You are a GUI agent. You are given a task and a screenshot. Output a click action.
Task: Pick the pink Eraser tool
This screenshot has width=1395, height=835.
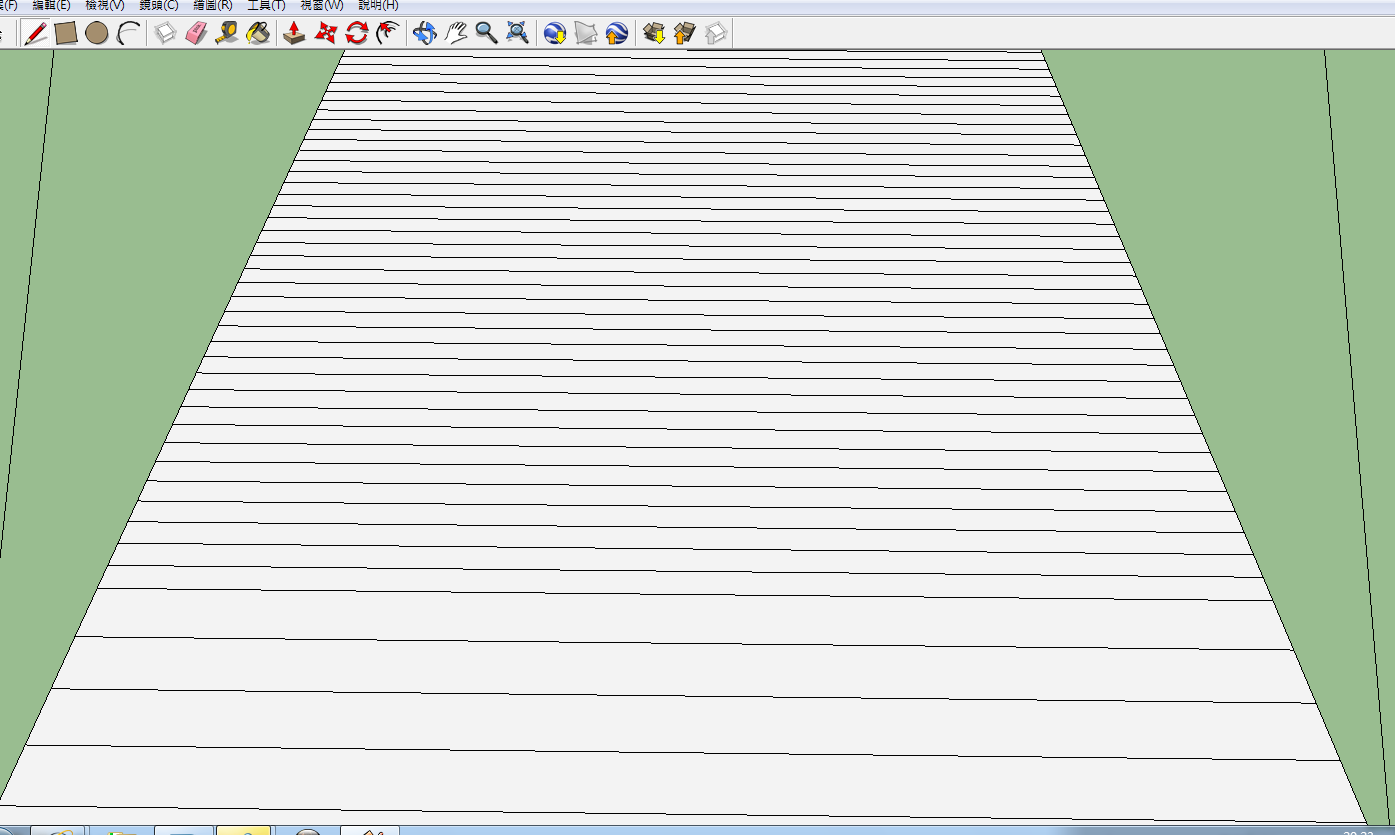point(196,34)
